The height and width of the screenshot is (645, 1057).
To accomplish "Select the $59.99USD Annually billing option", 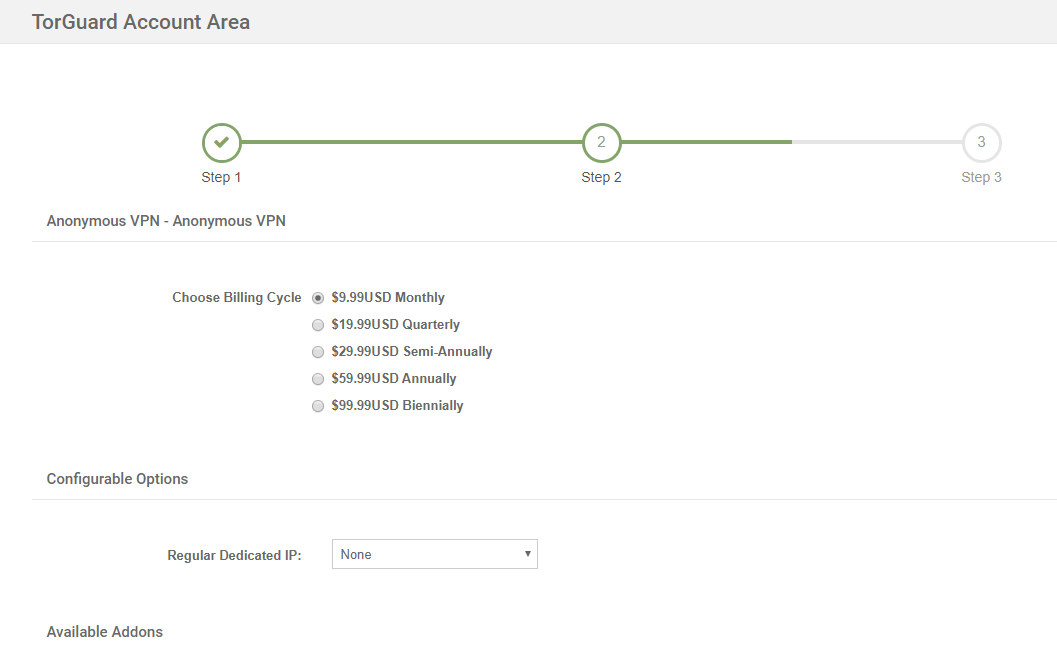I will point(318,379).
